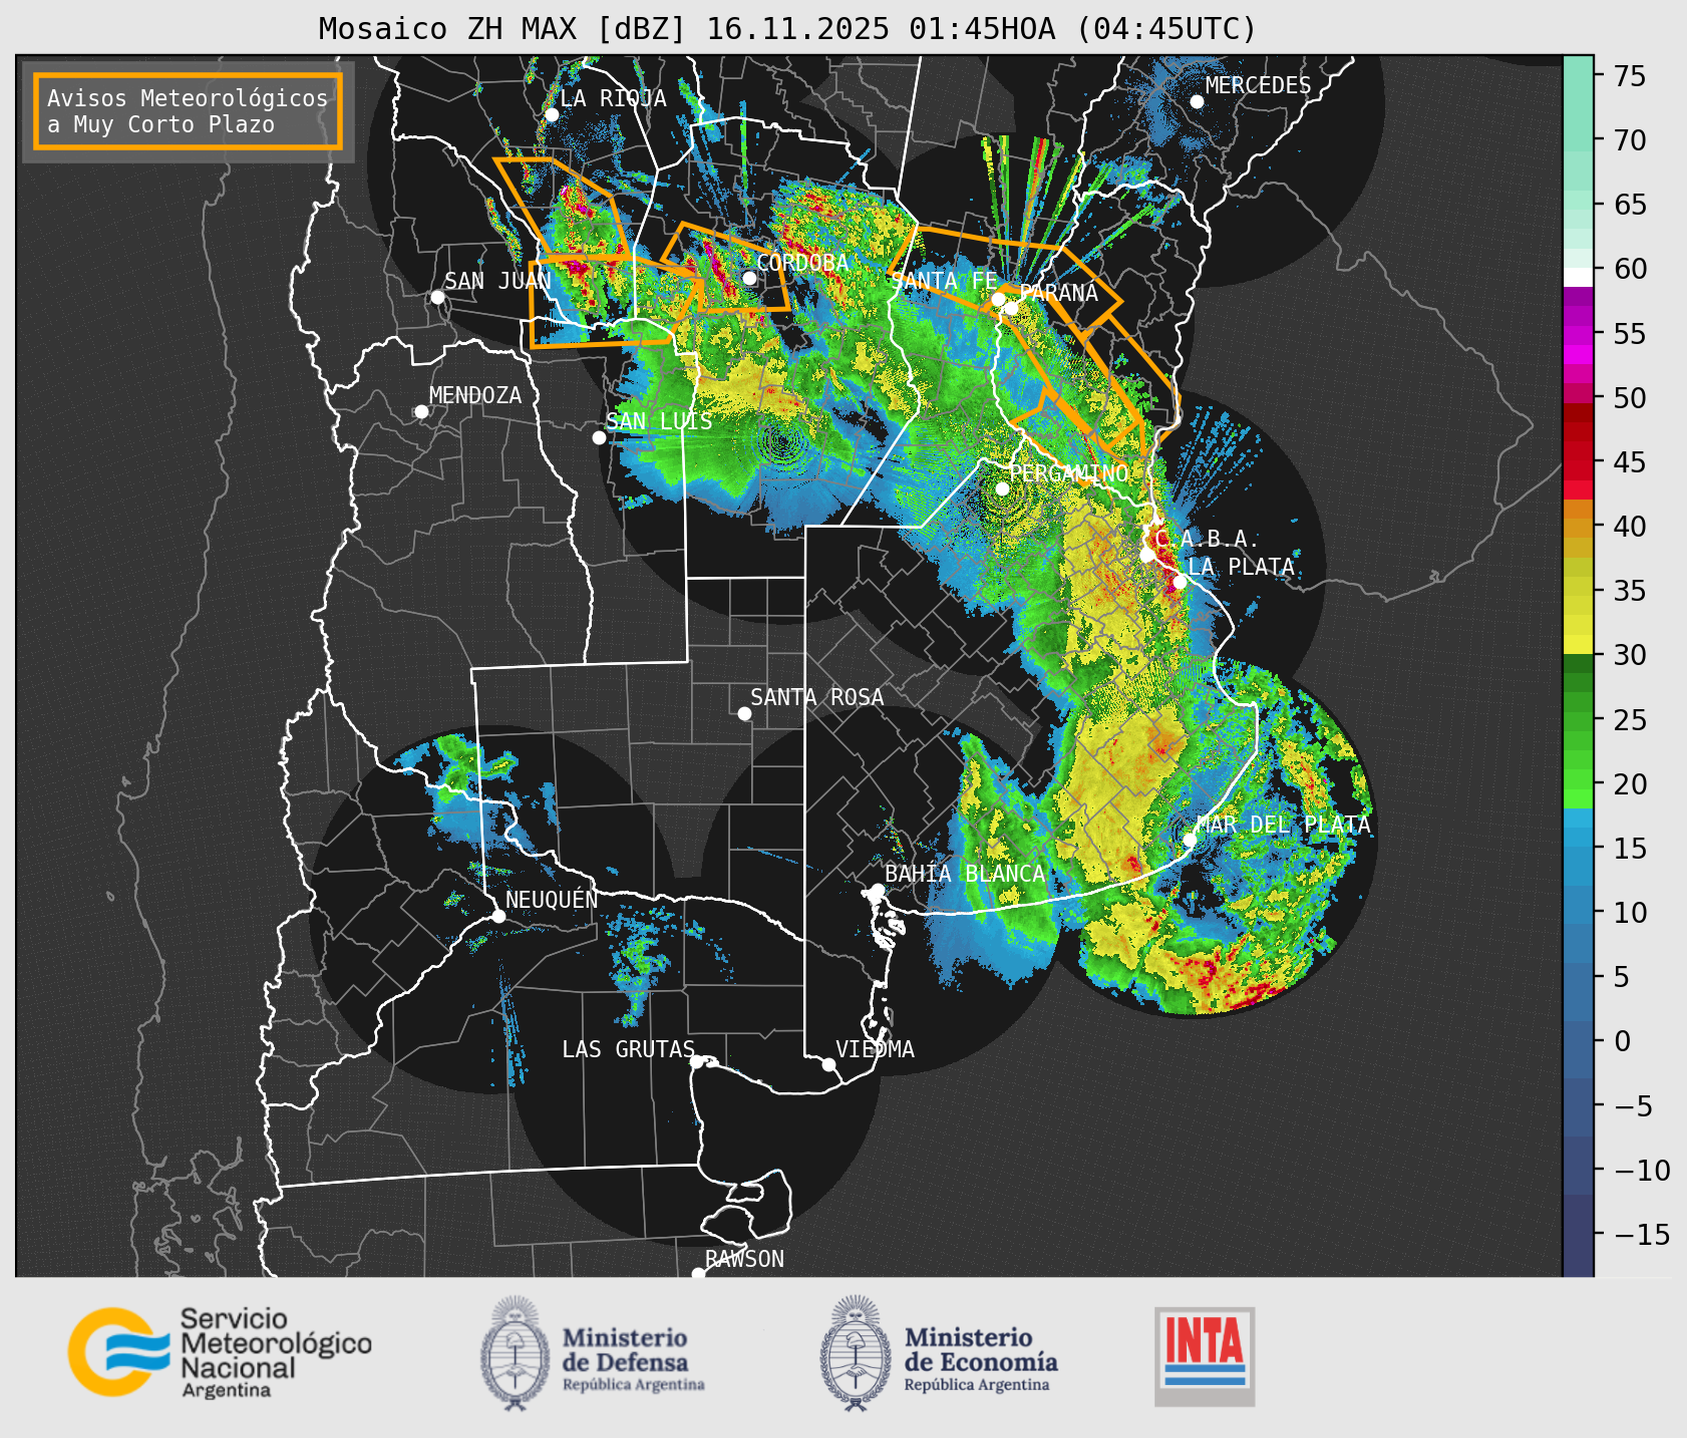Click the VIEDMA city label
The image size is (1687, 1438).
point(875,1049)
